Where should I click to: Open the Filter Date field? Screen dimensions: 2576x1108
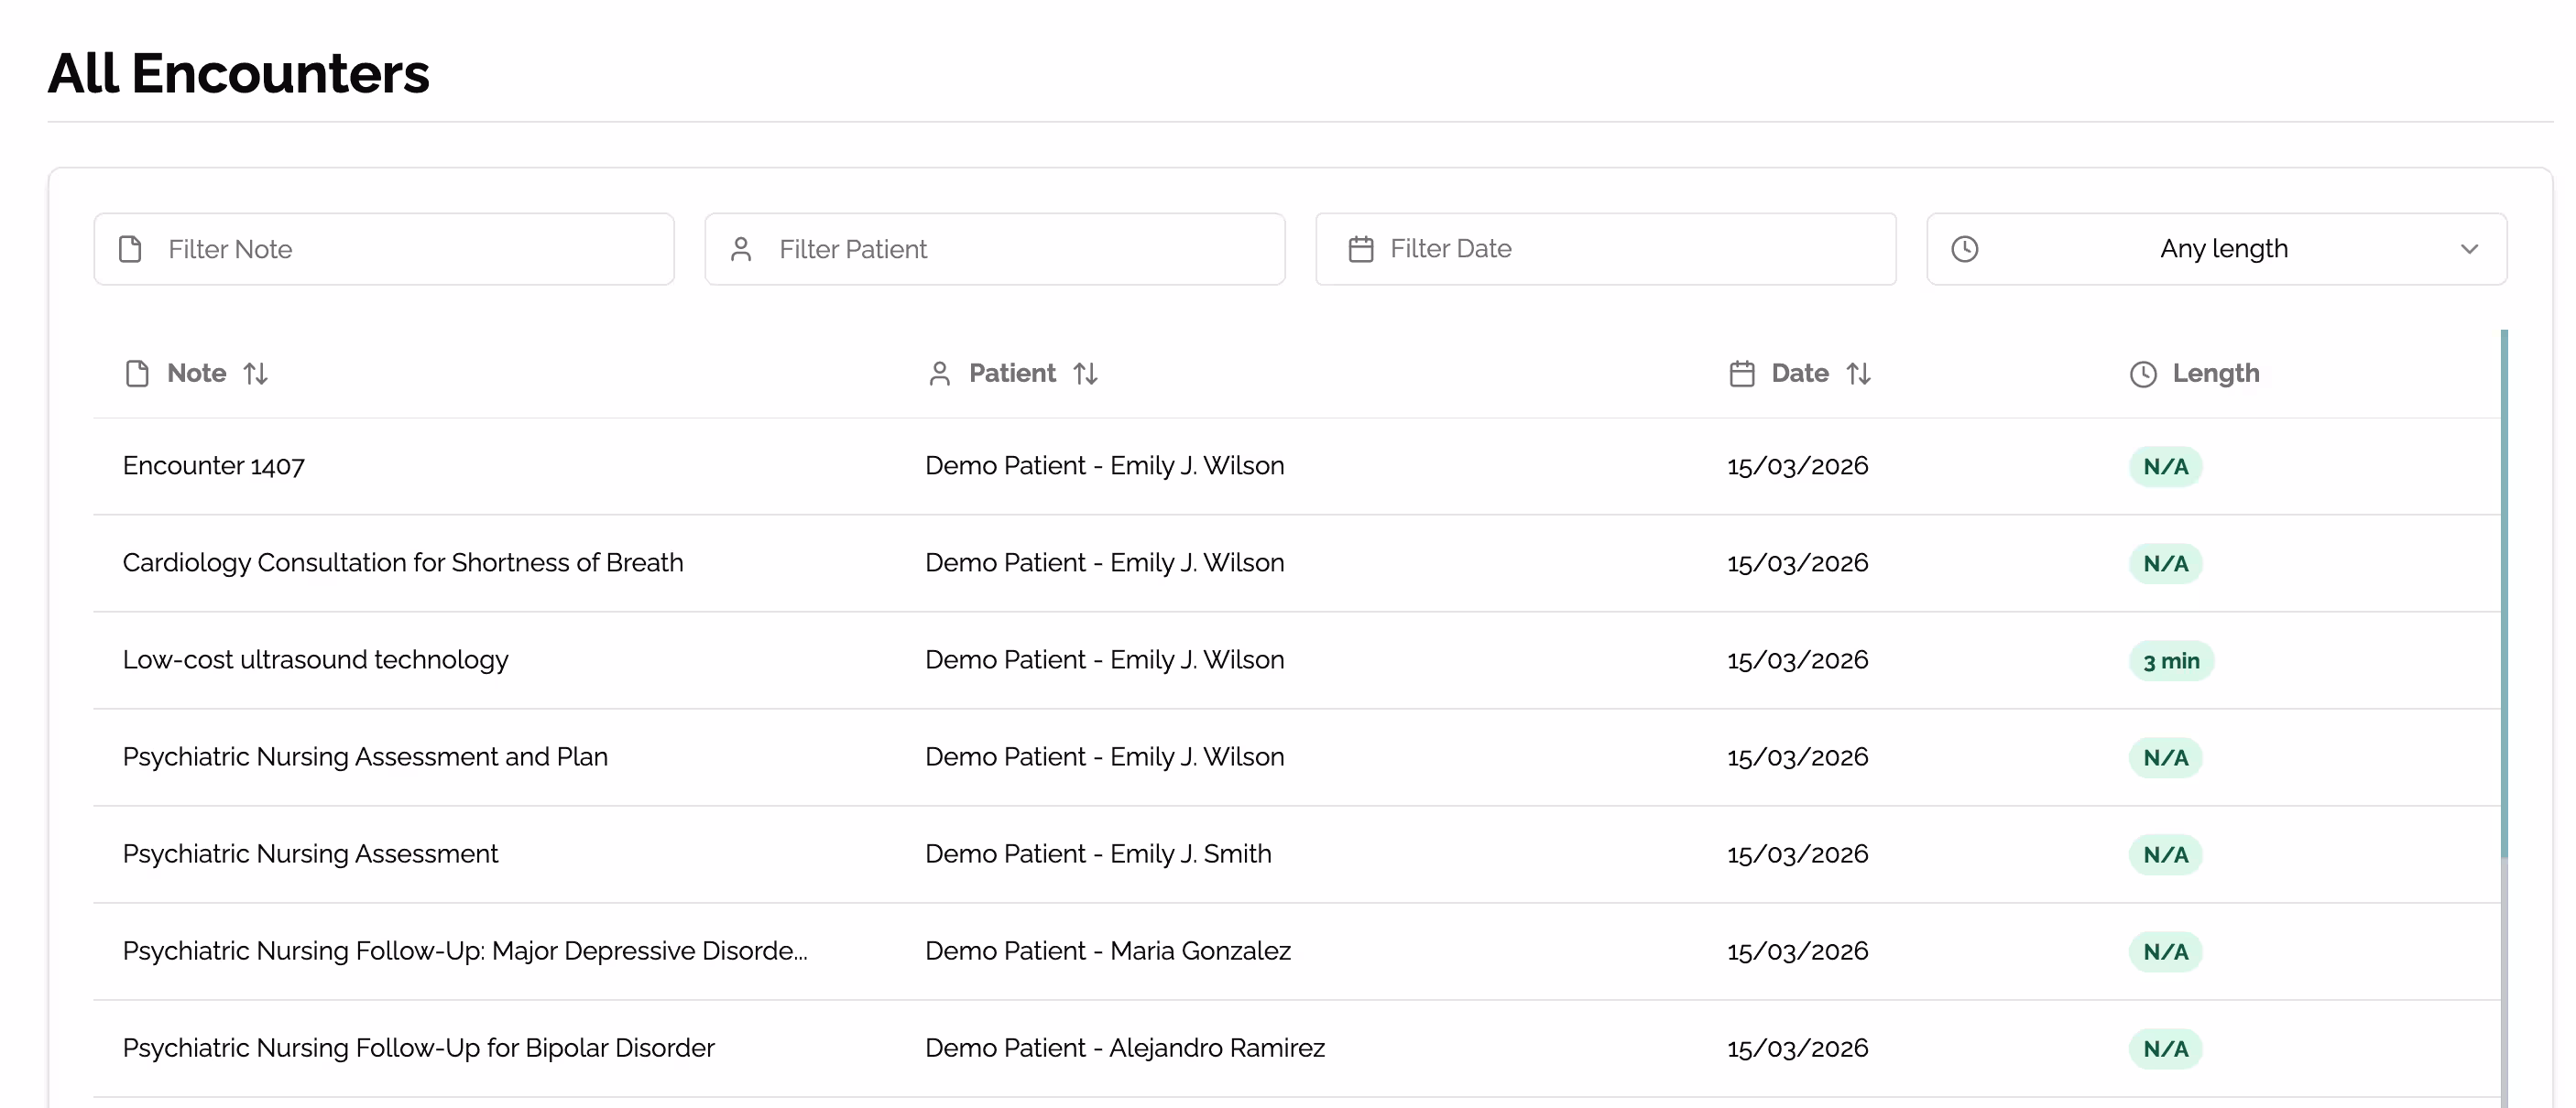point(1606,249)
